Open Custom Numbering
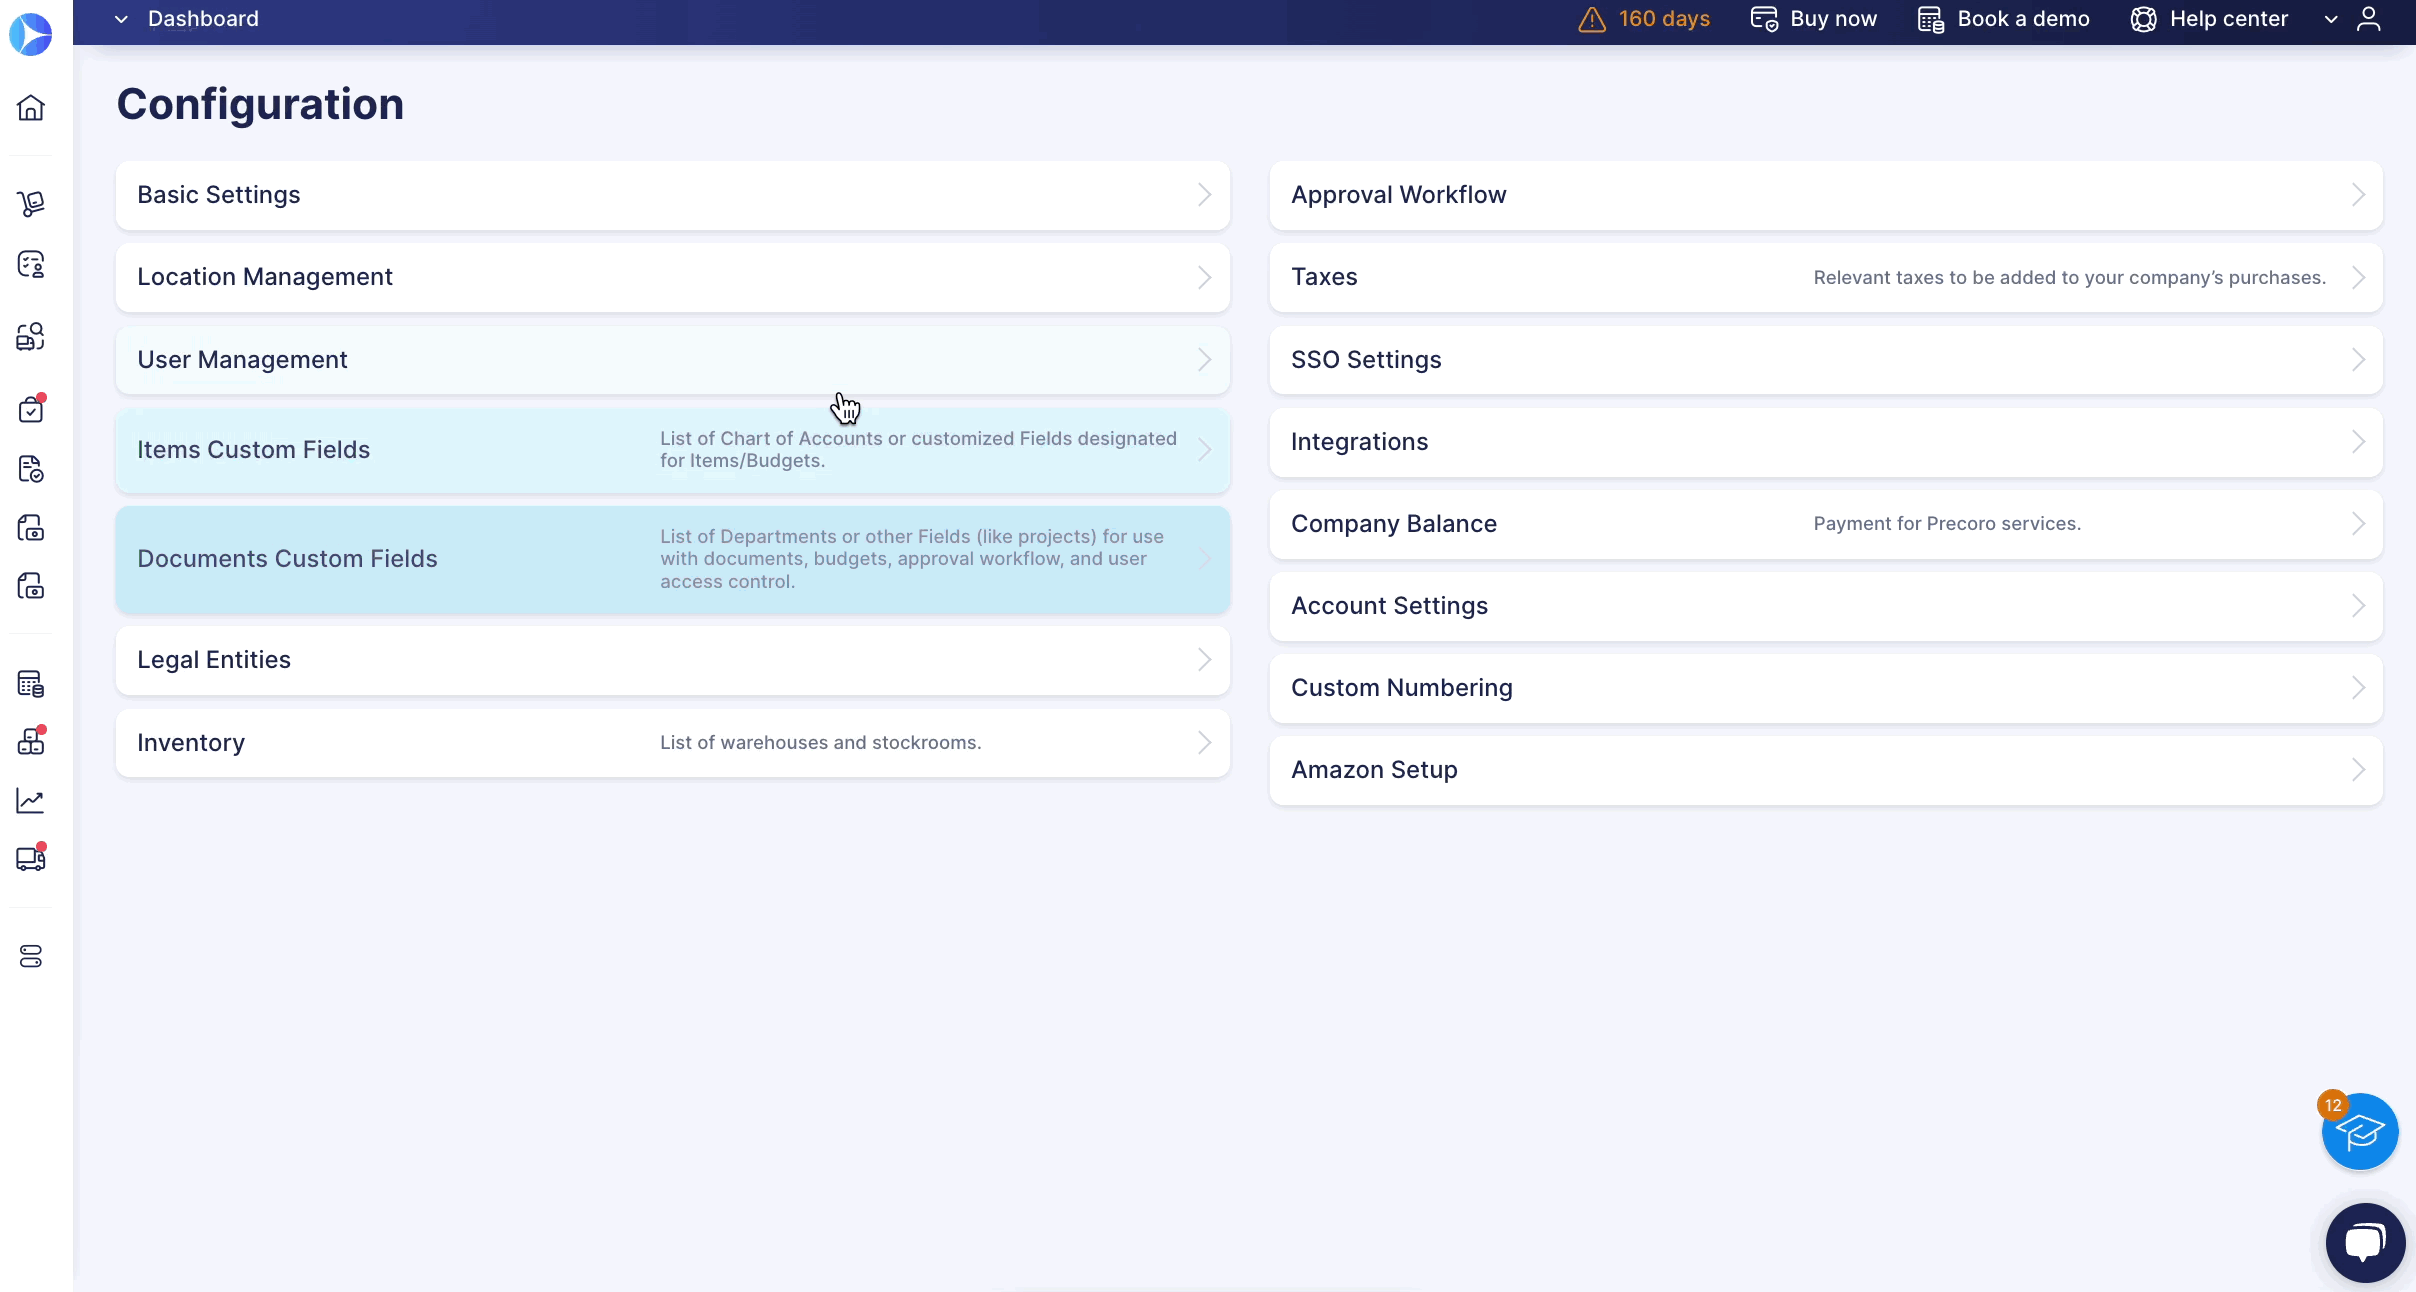The width and height of the screenshot is (2416, 1292). [x=1826, y=688]
